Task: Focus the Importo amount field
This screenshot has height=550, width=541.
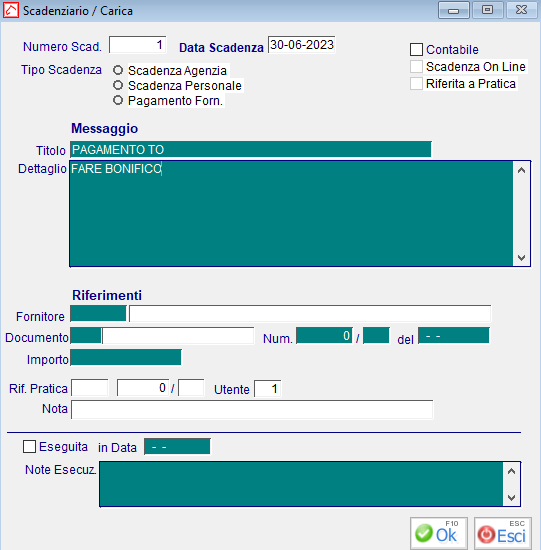Action: [x=126, y=357]
